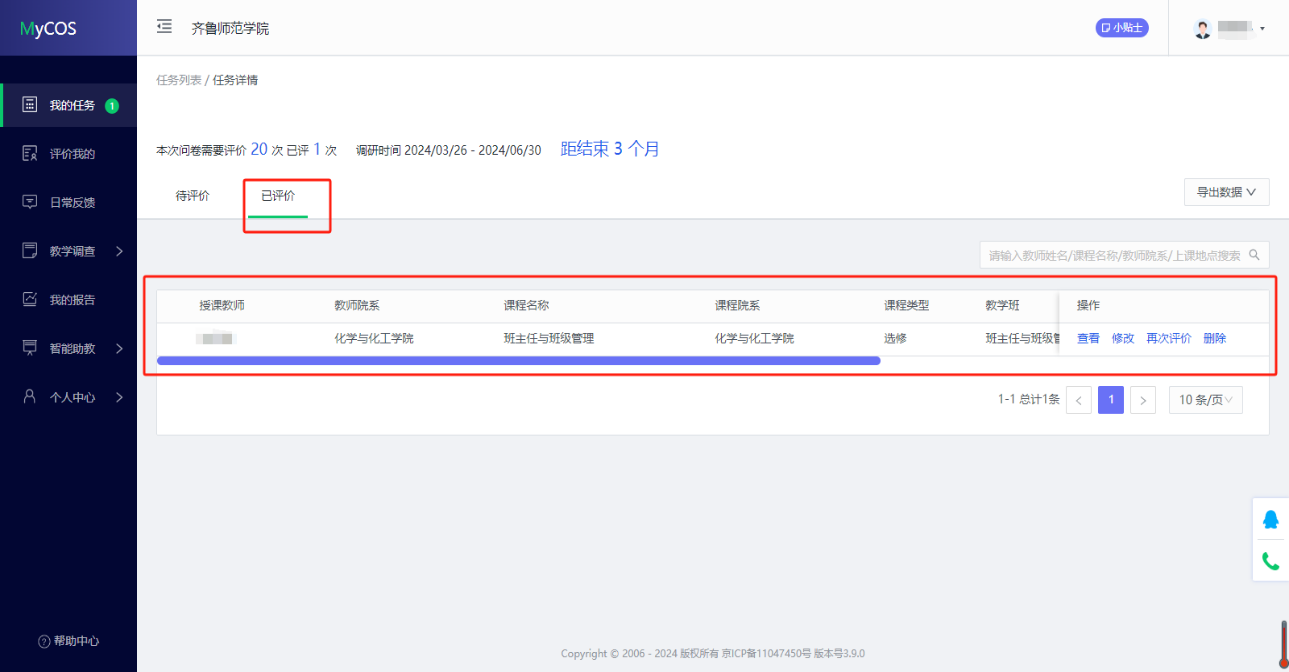Click the user avatar icon
Image resolution: width=1289 pixels, height=672 pixels.
pyautogui.click(x=1203, y=29)
